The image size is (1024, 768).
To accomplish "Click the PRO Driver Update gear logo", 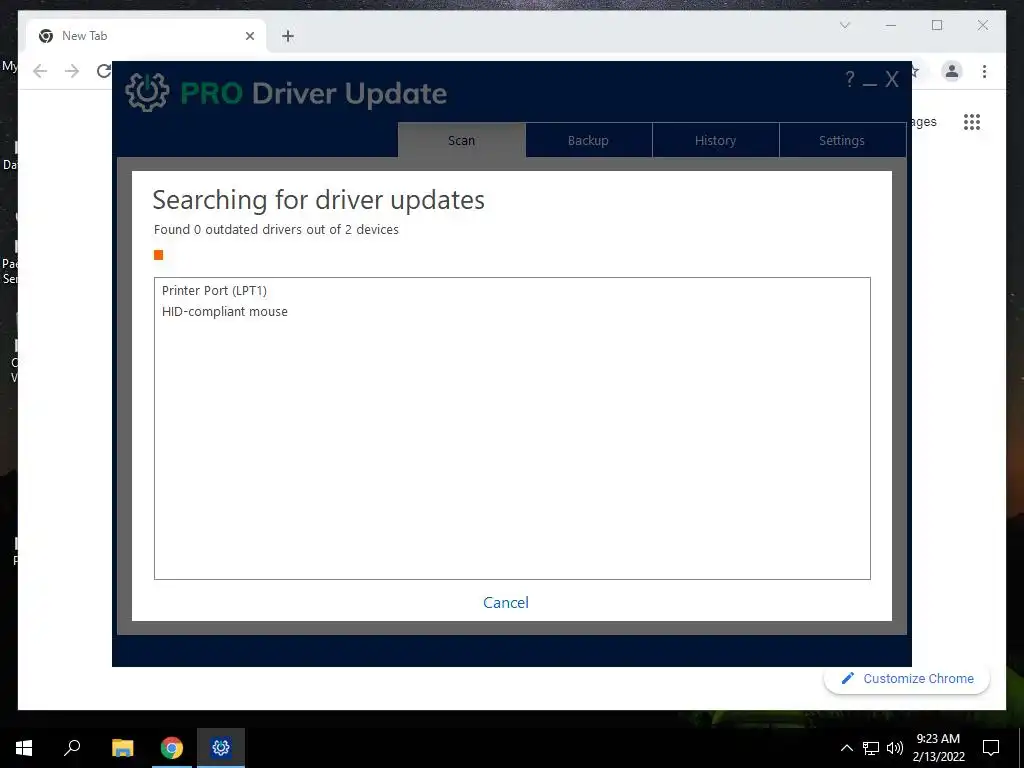I will [x=147, y=92].
